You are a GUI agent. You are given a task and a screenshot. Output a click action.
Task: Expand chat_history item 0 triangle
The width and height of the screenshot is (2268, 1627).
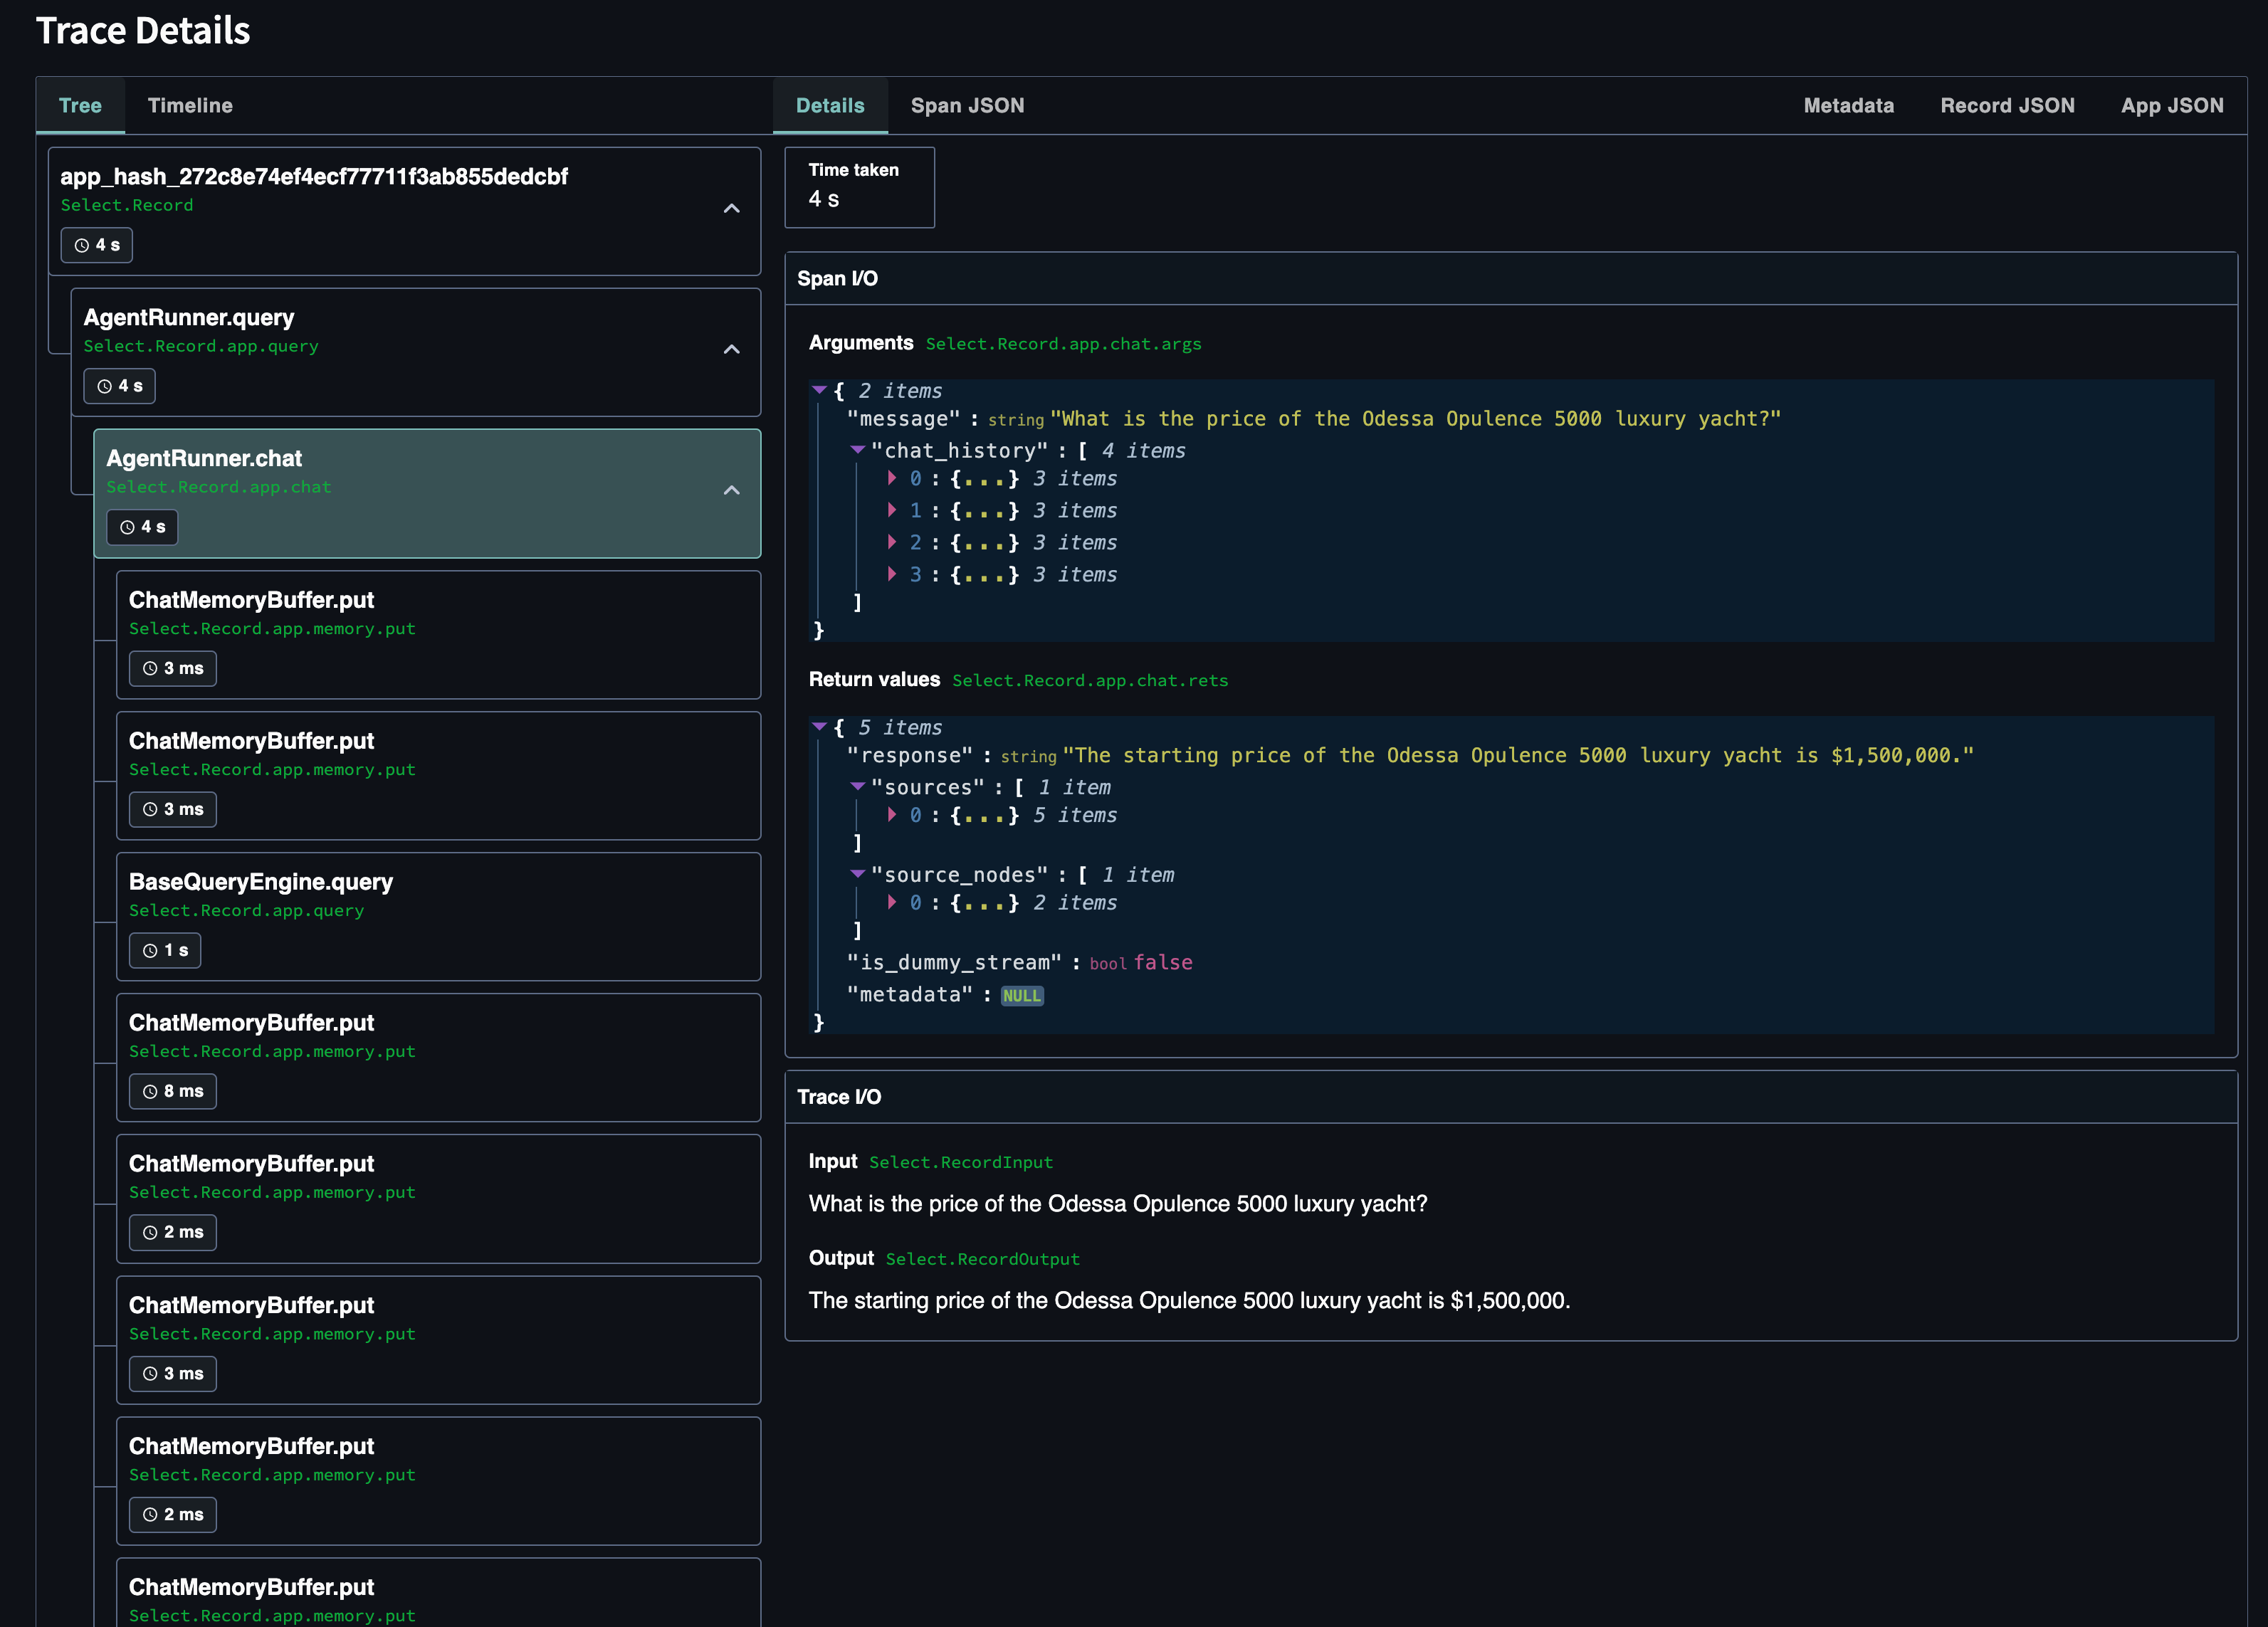(891, 478)
